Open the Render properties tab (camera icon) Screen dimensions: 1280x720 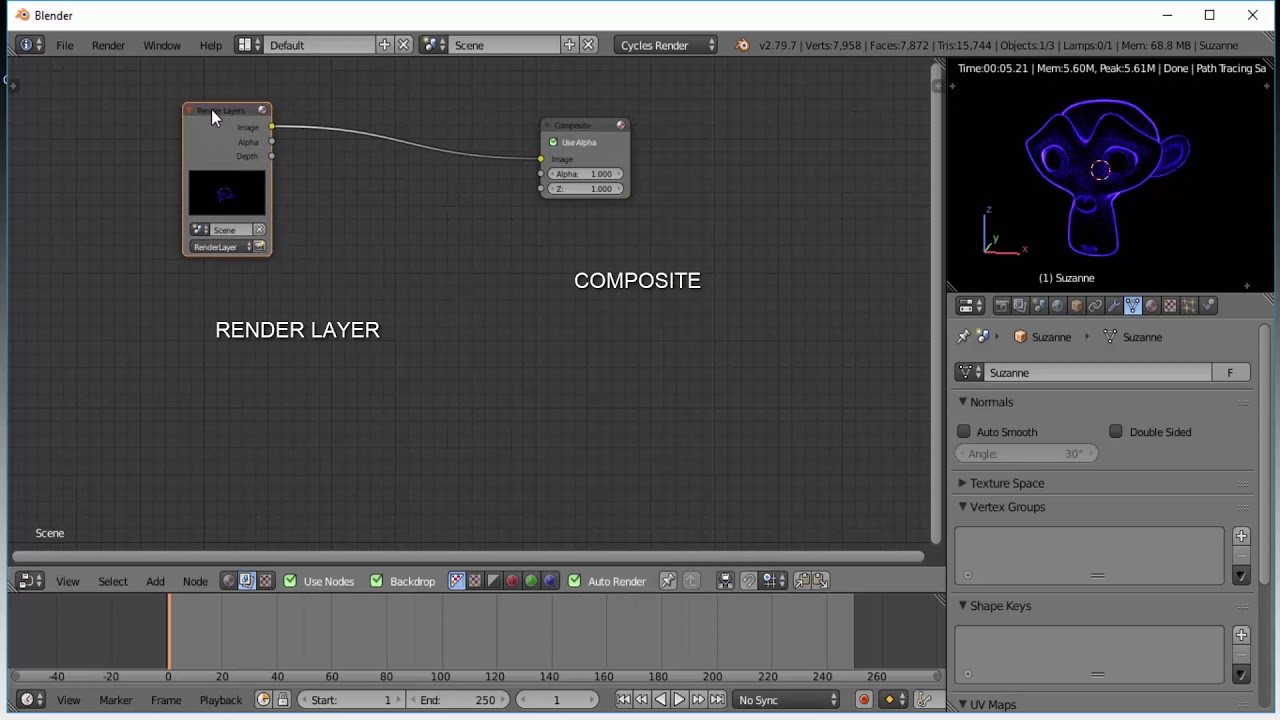(x=1002, y=306)
